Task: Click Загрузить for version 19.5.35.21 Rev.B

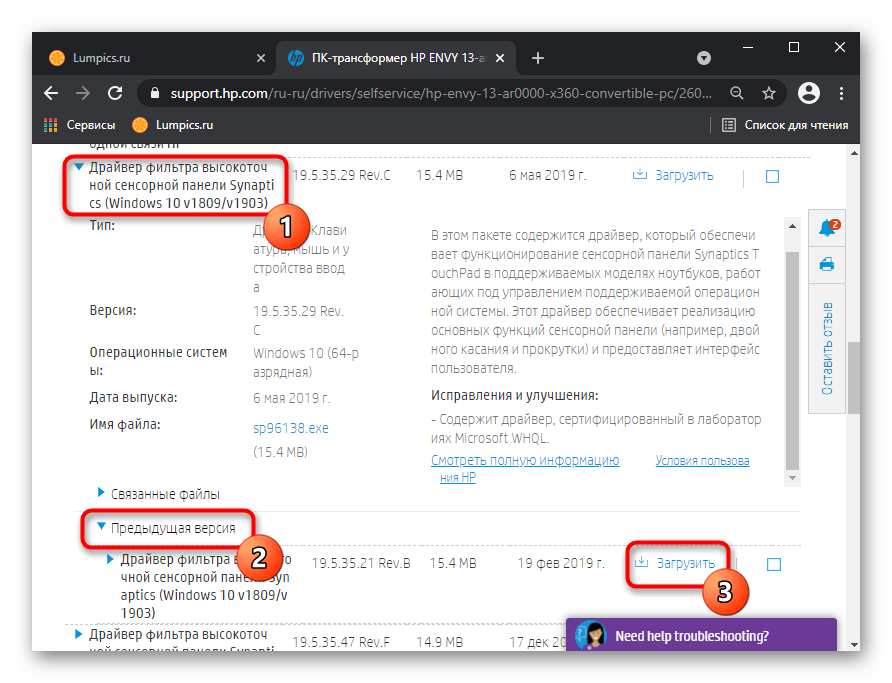Action: (676, 563)
